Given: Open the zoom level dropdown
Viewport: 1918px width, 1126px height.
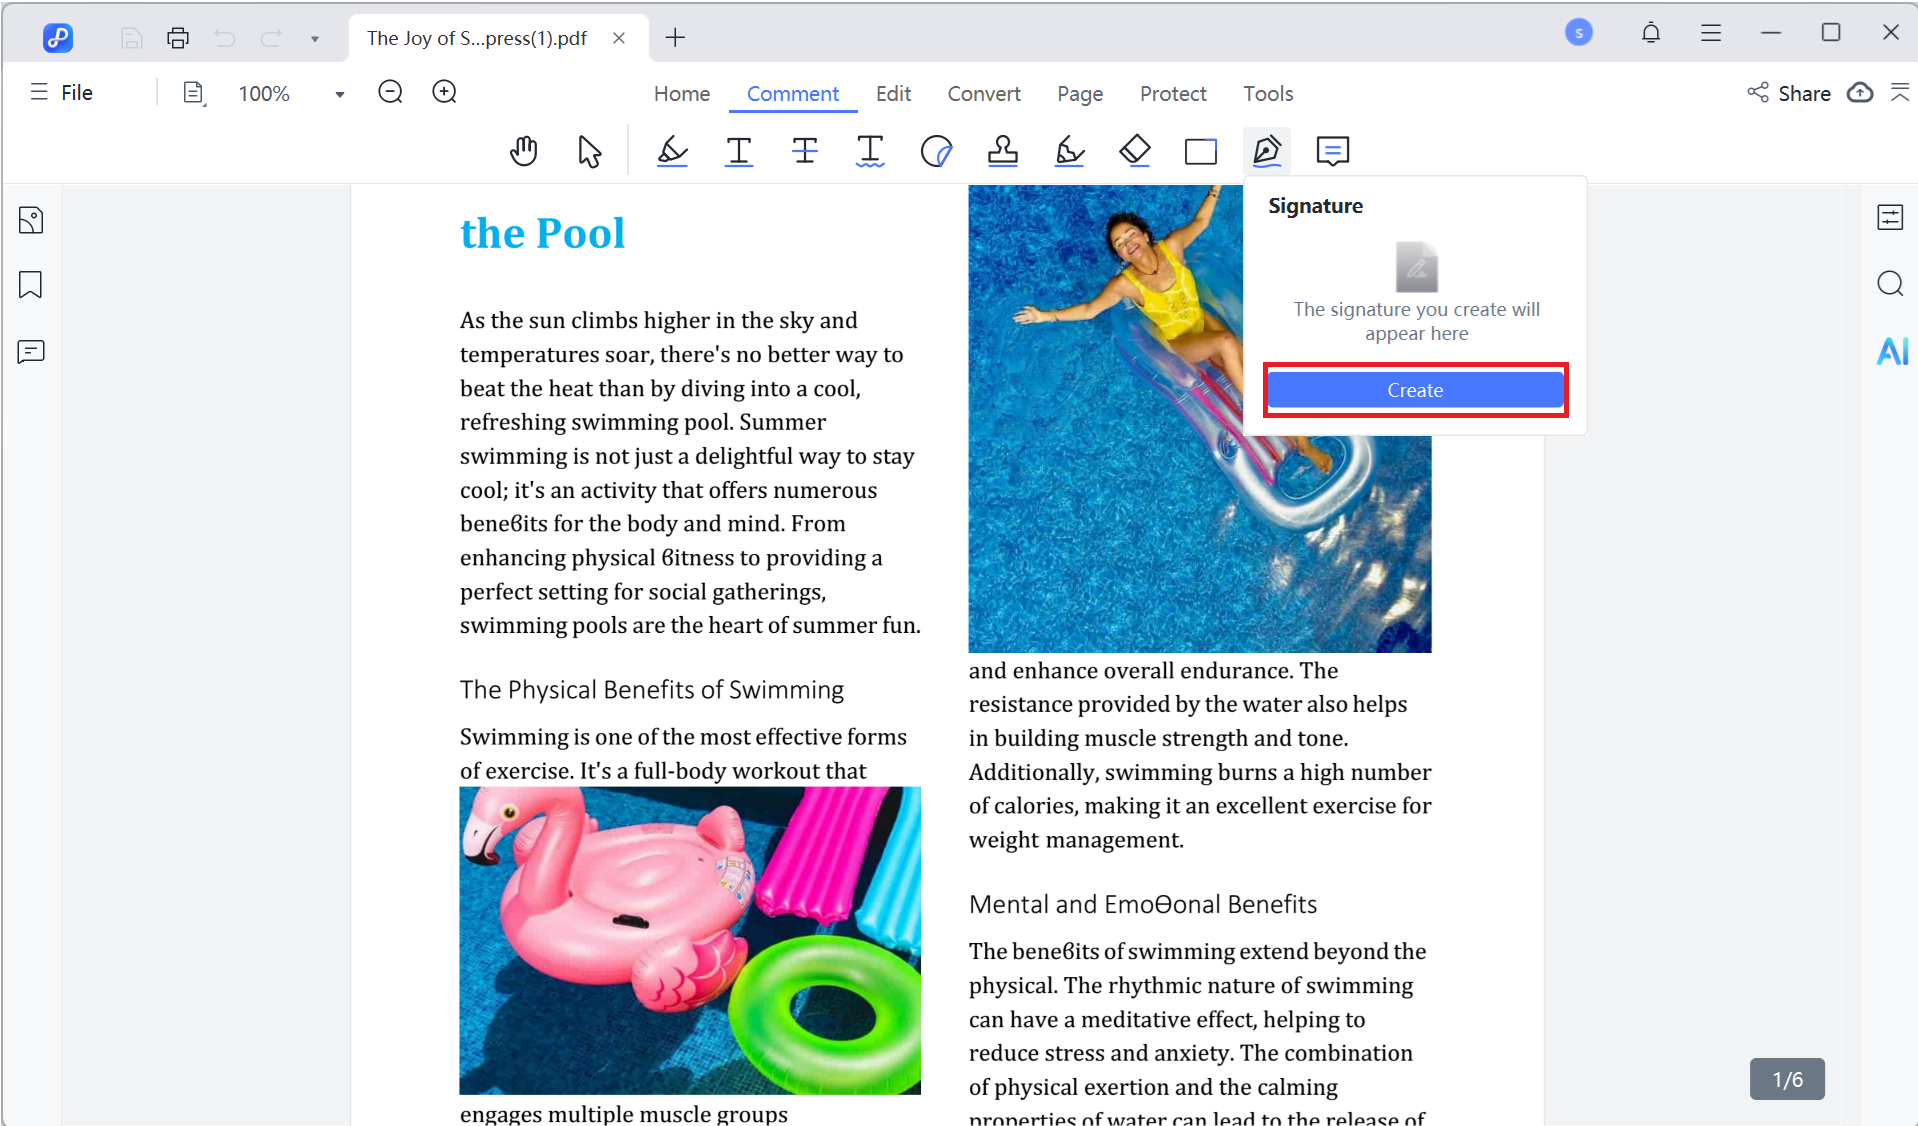Looking at the screenshot, I should [x=339, y=94].
